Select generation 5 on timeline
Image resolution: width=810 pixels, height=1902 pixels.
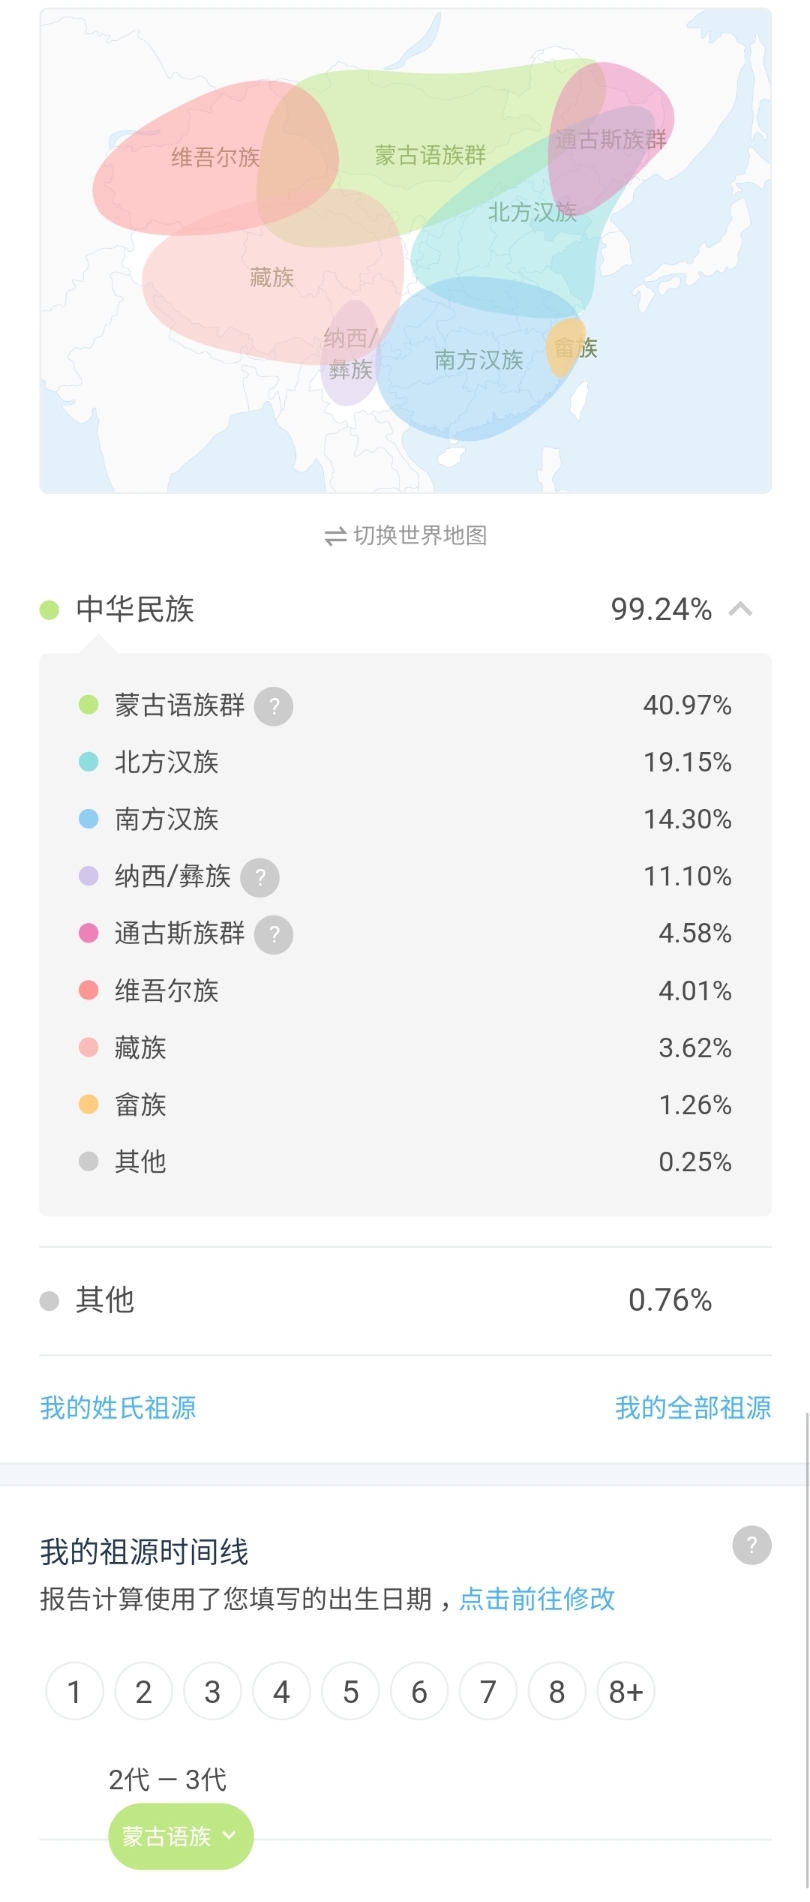click(x=350, y=1691)
